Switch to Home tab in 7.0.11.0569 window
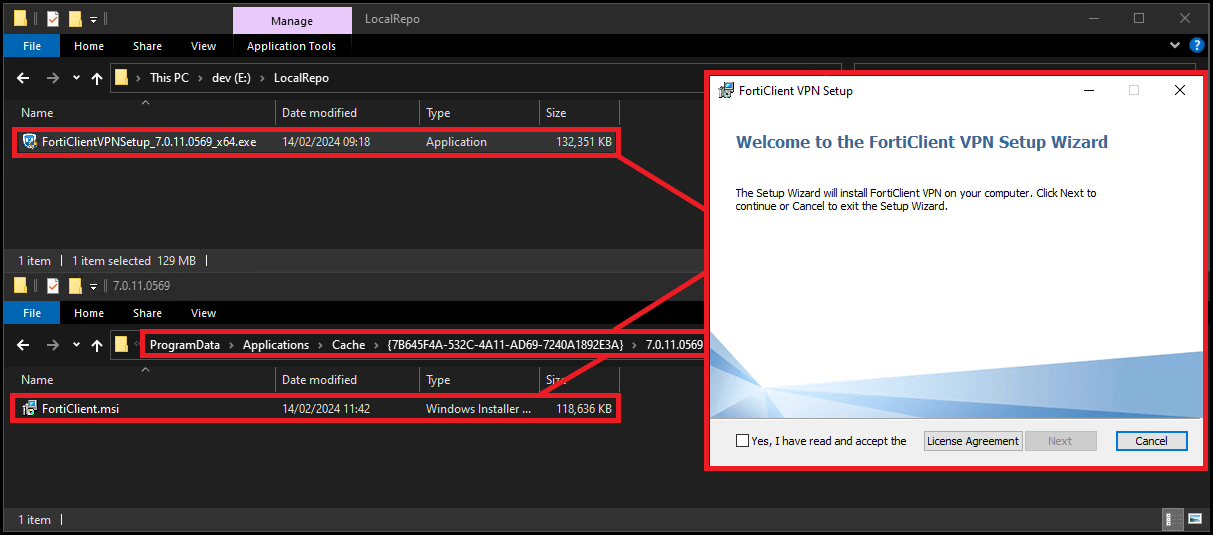This screenshot has width=1213, height=535. click(89, 313)
